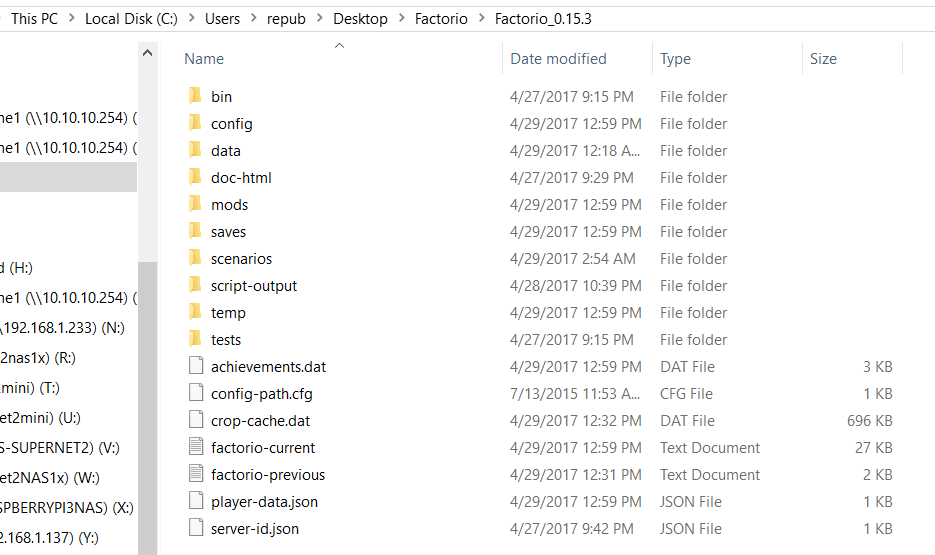Select the (W:) network drive
This screenshot has width=935, height=555.
[x=50, y=478]
